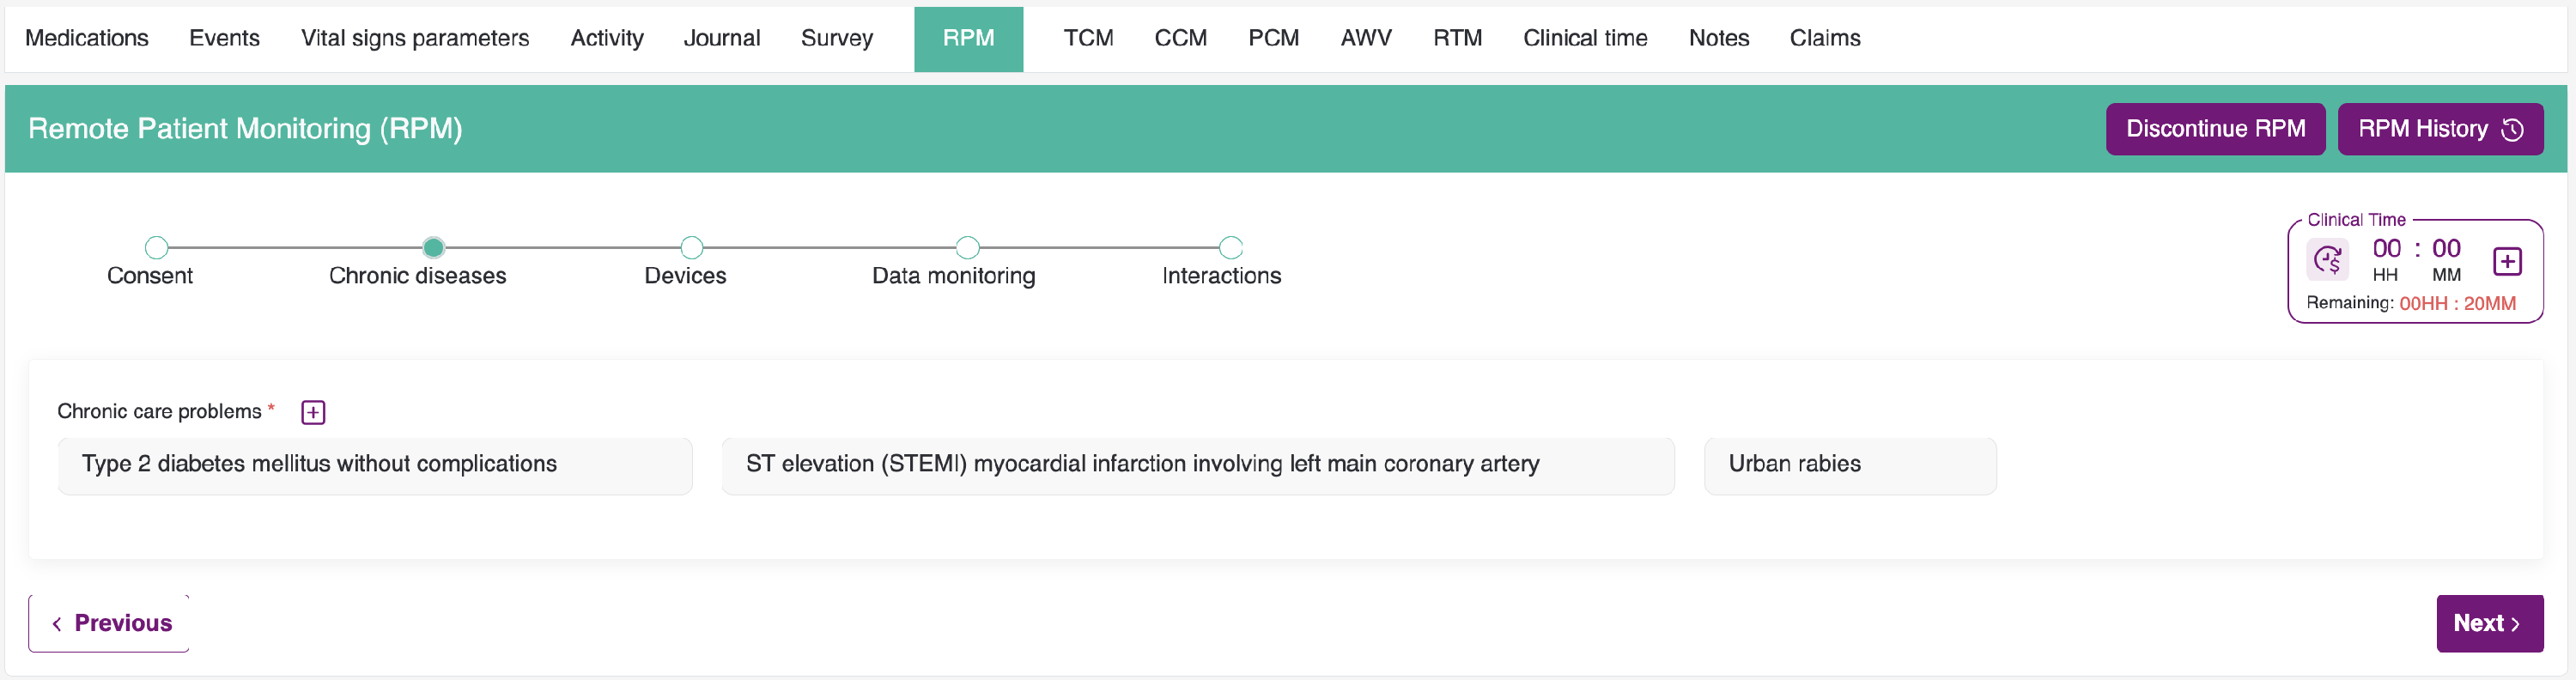2576x680 pixels.
Task: Open RPM History
Action: pyautogui.click(x=2439, y=129)
